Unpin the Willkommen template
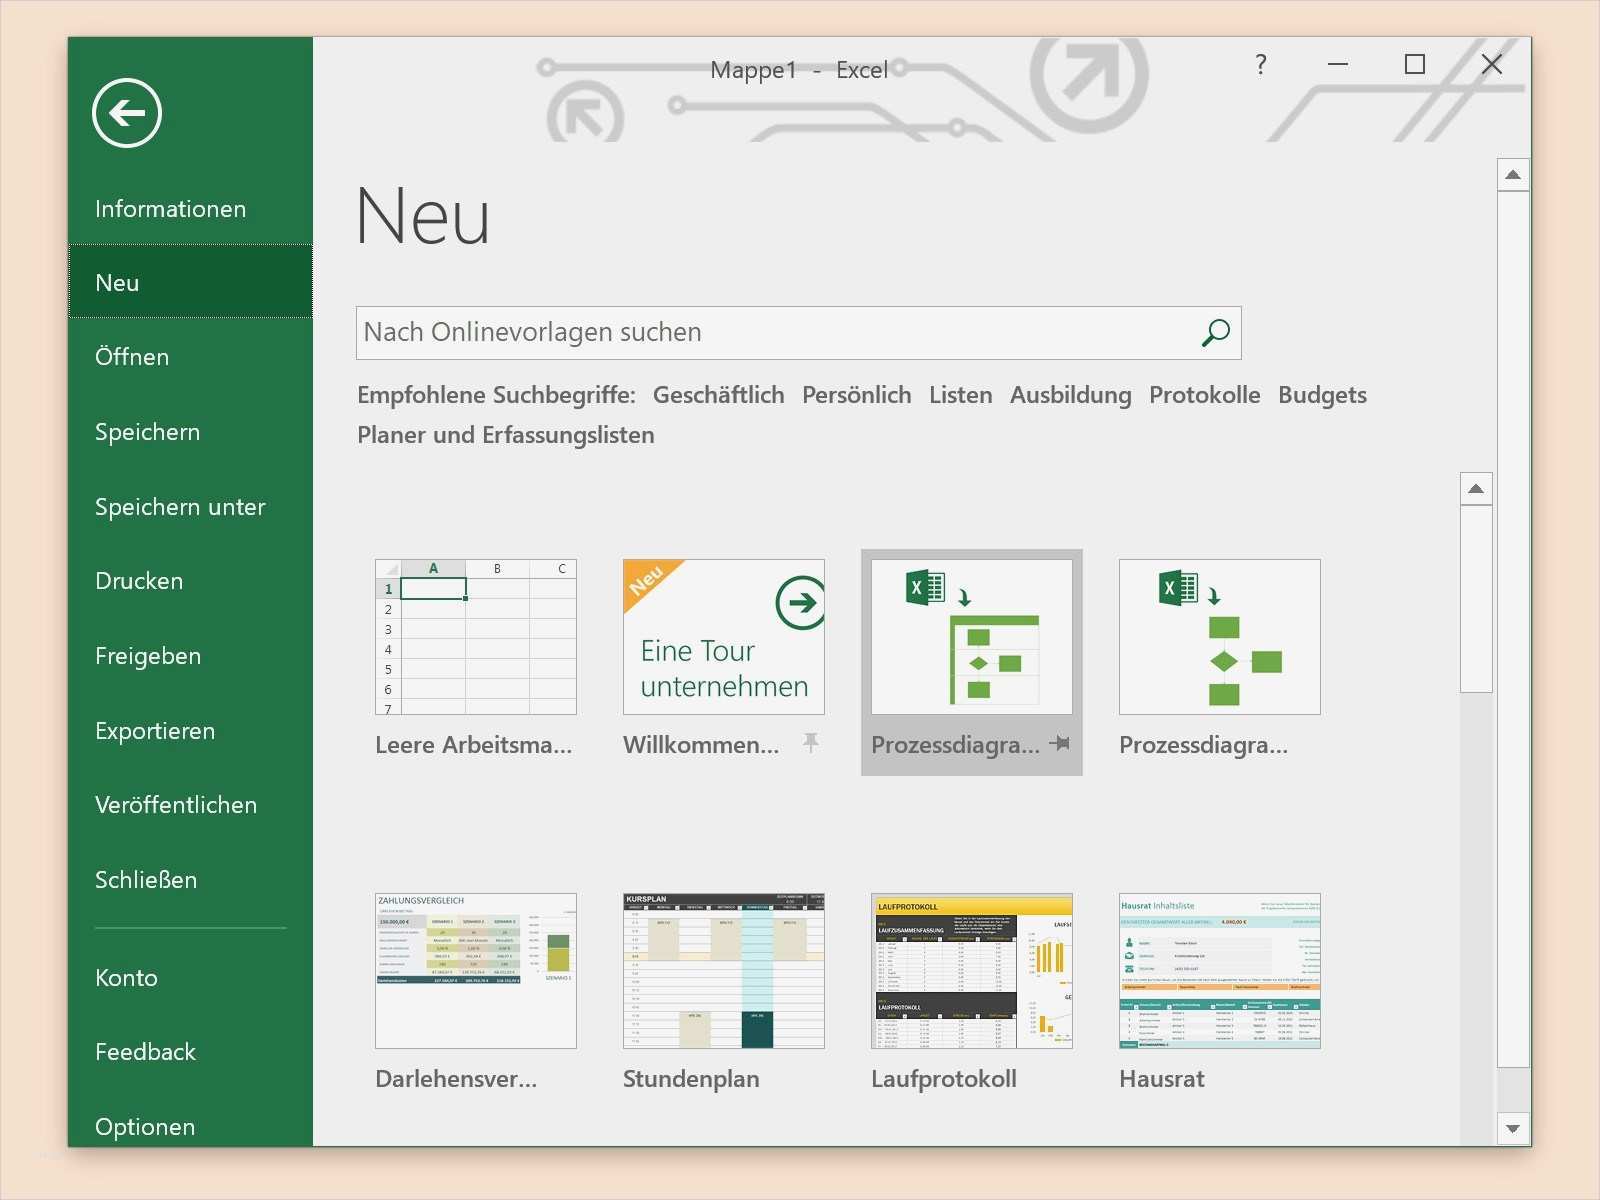Screen dimensions: 1600x1200 [812, 744]
